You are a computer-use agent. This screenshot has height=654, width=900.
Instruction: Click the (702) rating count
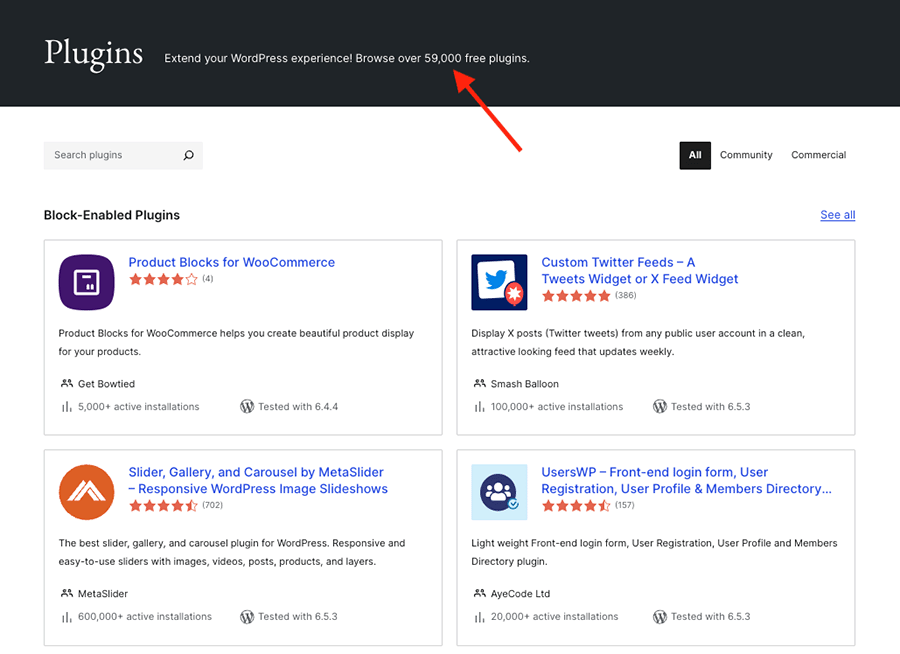coord(212,505)
